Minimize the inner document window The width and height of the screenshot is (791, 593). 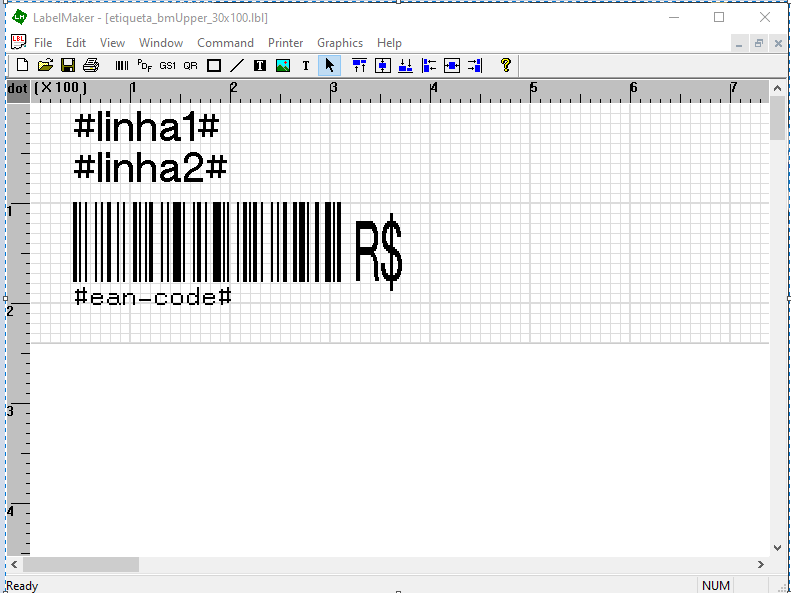coord(739,43)
